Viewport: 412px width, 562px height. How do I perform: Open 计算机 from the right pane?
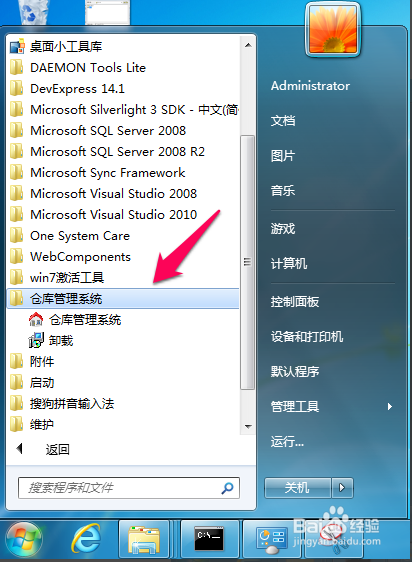pos(289,264)
